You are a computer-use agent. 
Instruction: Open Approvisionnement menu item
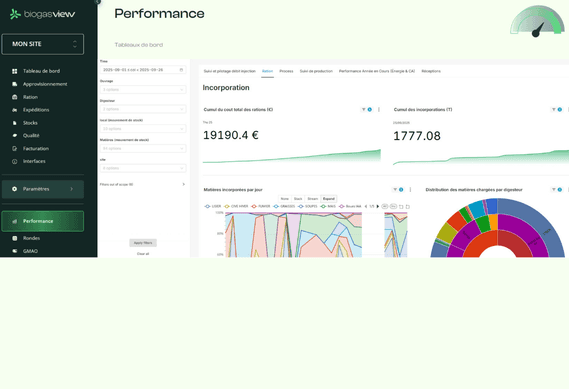(x=45, y=84)
